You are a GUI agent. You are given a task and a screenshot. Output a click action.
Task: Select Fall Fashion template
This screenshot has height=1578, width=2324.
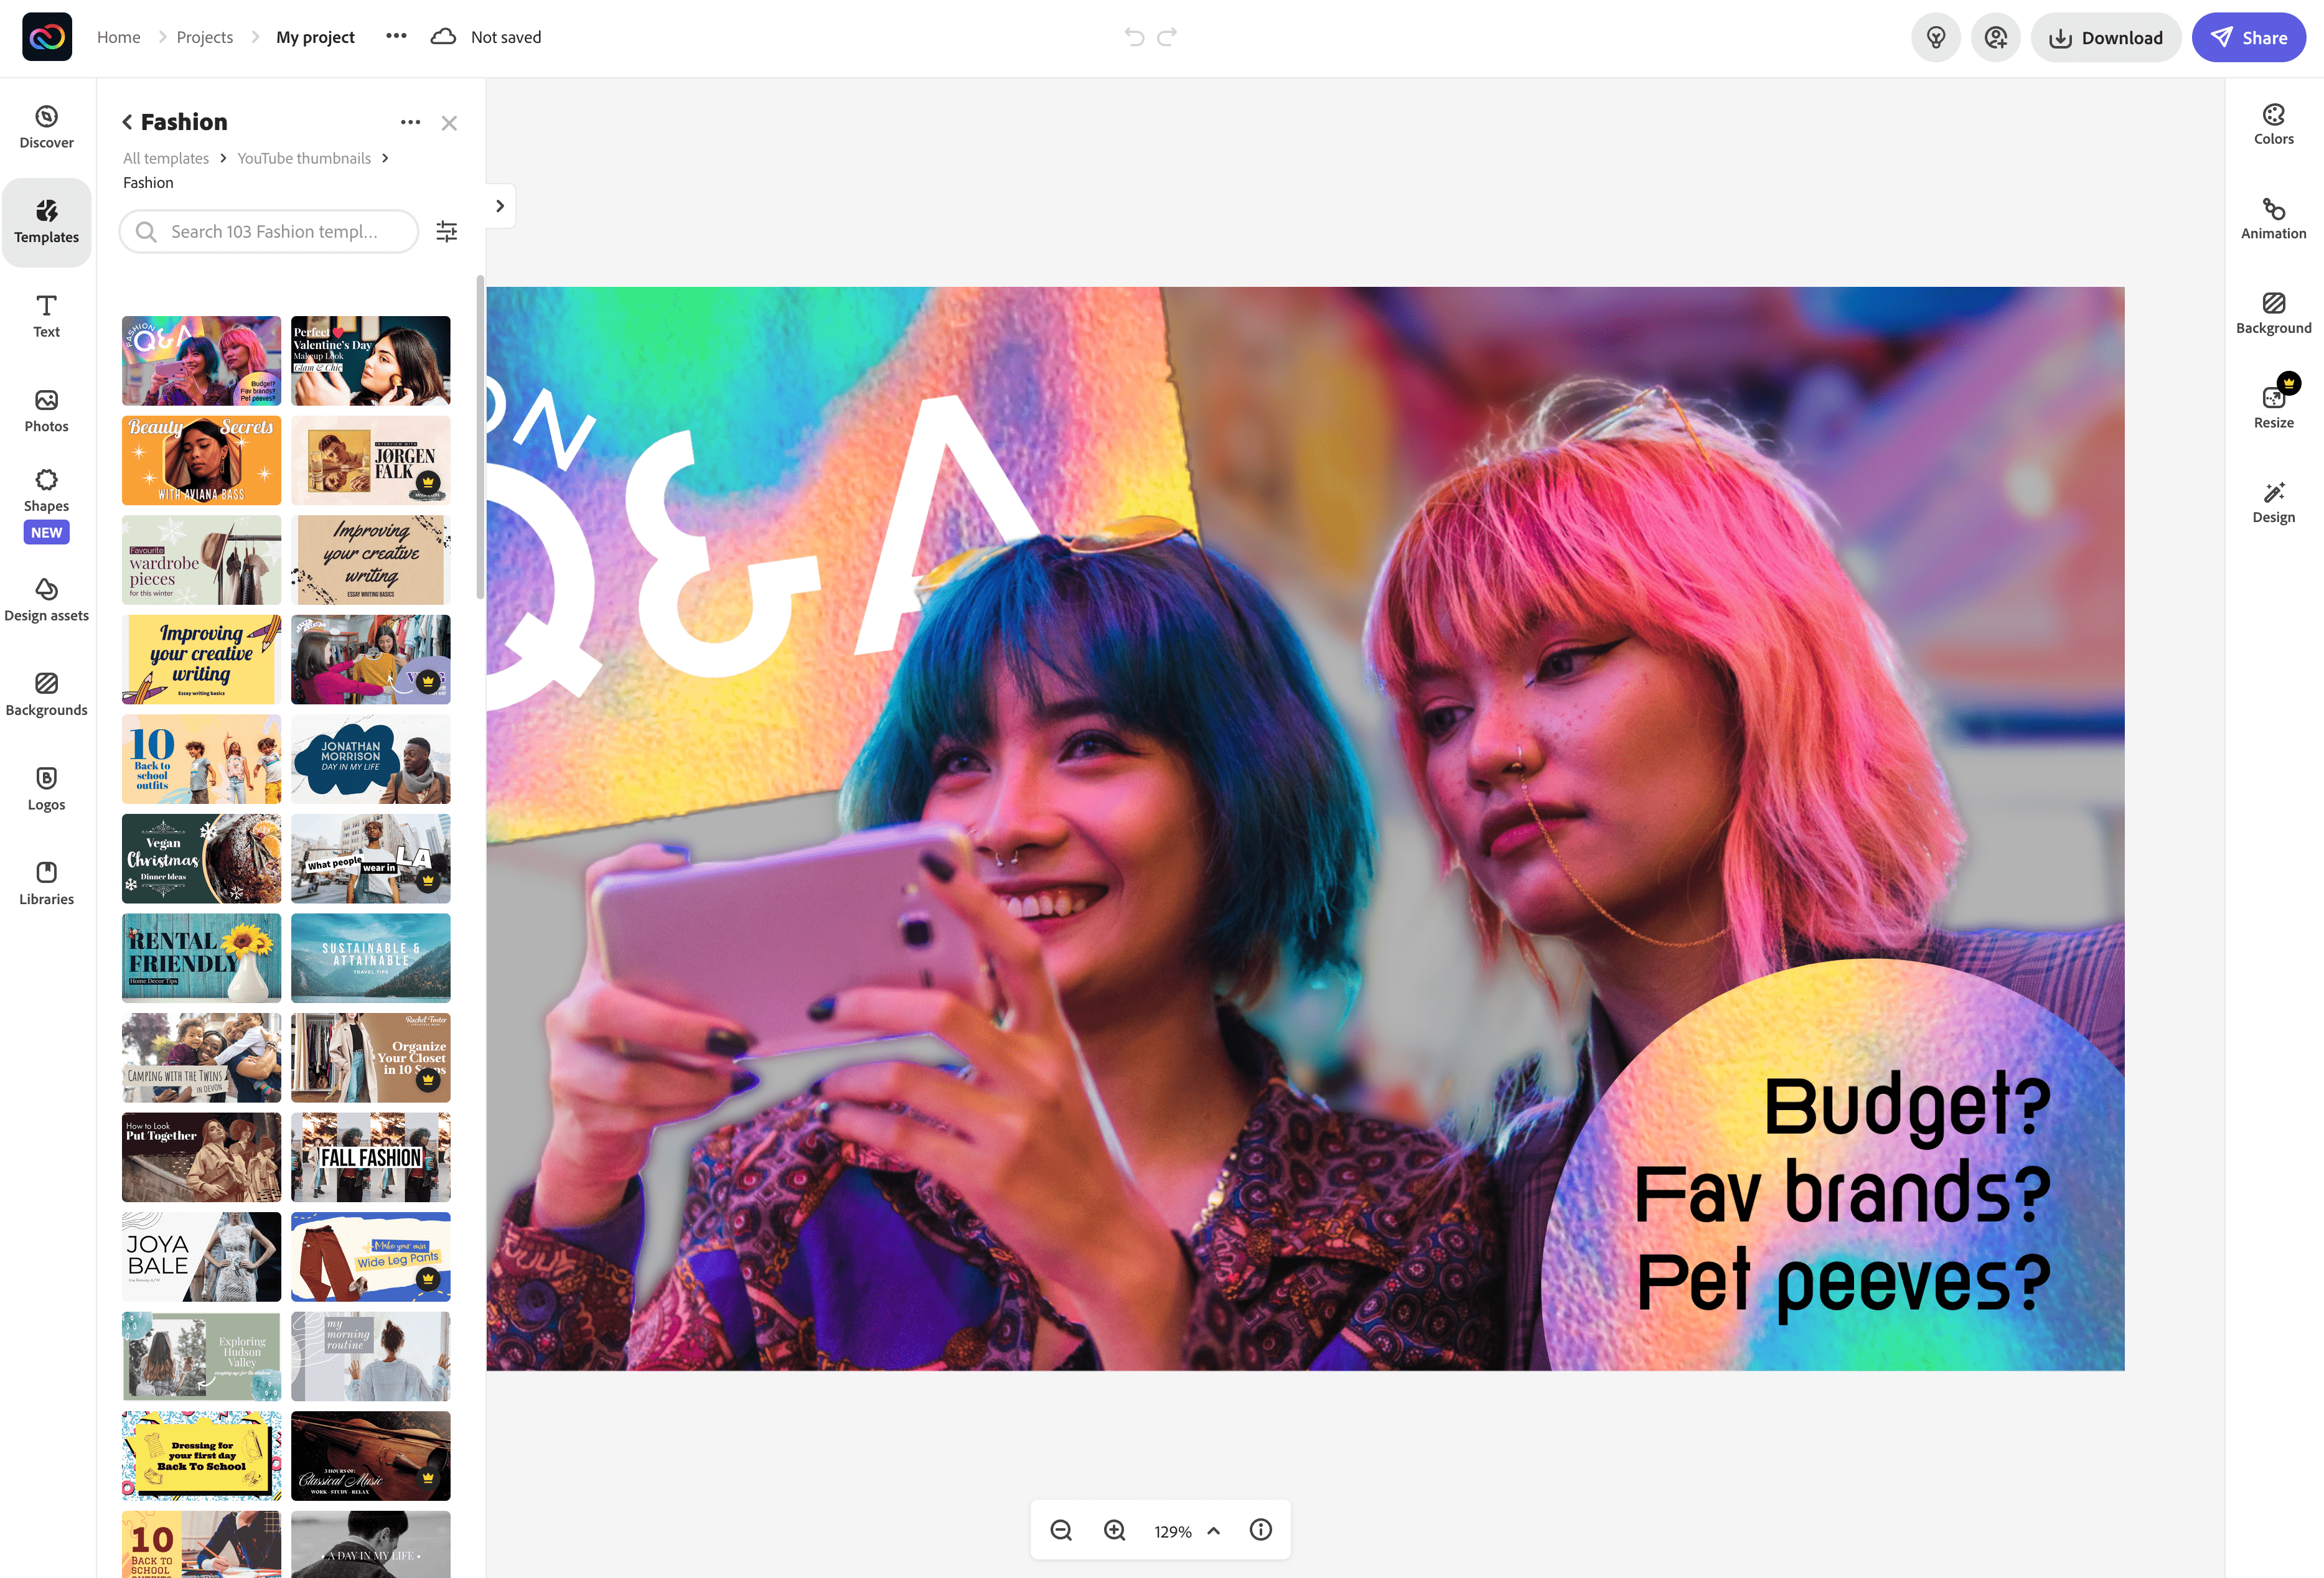(370, 1157)
